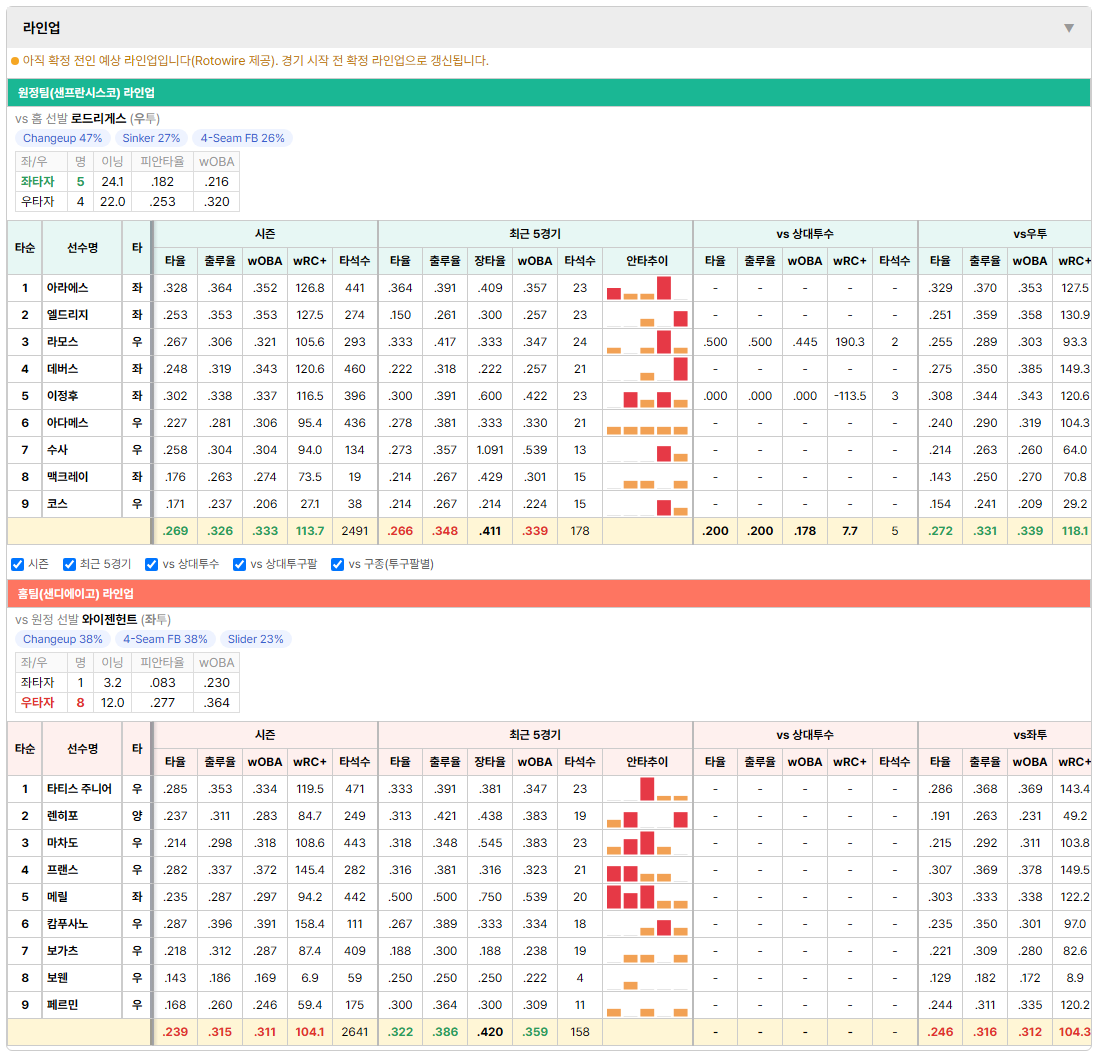Click 메릴 hit trend bar chart

(647, 897)
